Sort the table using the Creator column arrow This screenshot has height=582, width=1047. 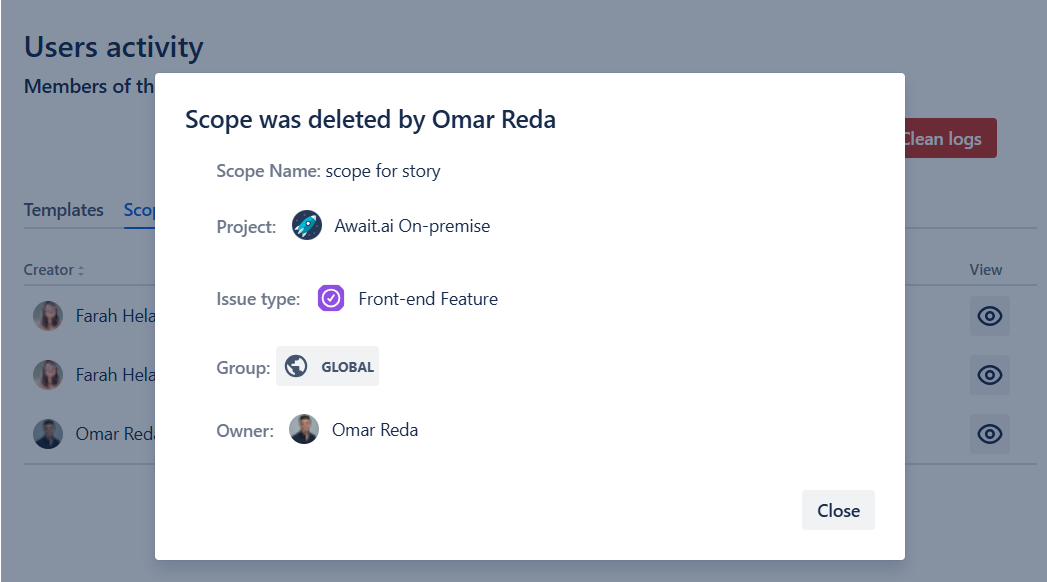[81, 270]
